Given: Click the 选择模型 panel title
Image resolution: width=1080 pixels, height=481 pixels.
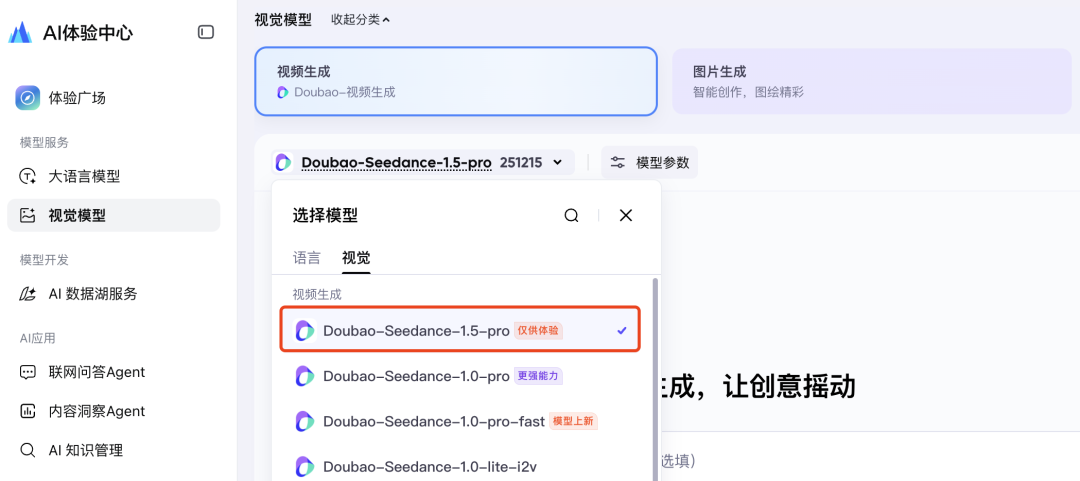Looking at the screenshot, I should tap(325, 216).
